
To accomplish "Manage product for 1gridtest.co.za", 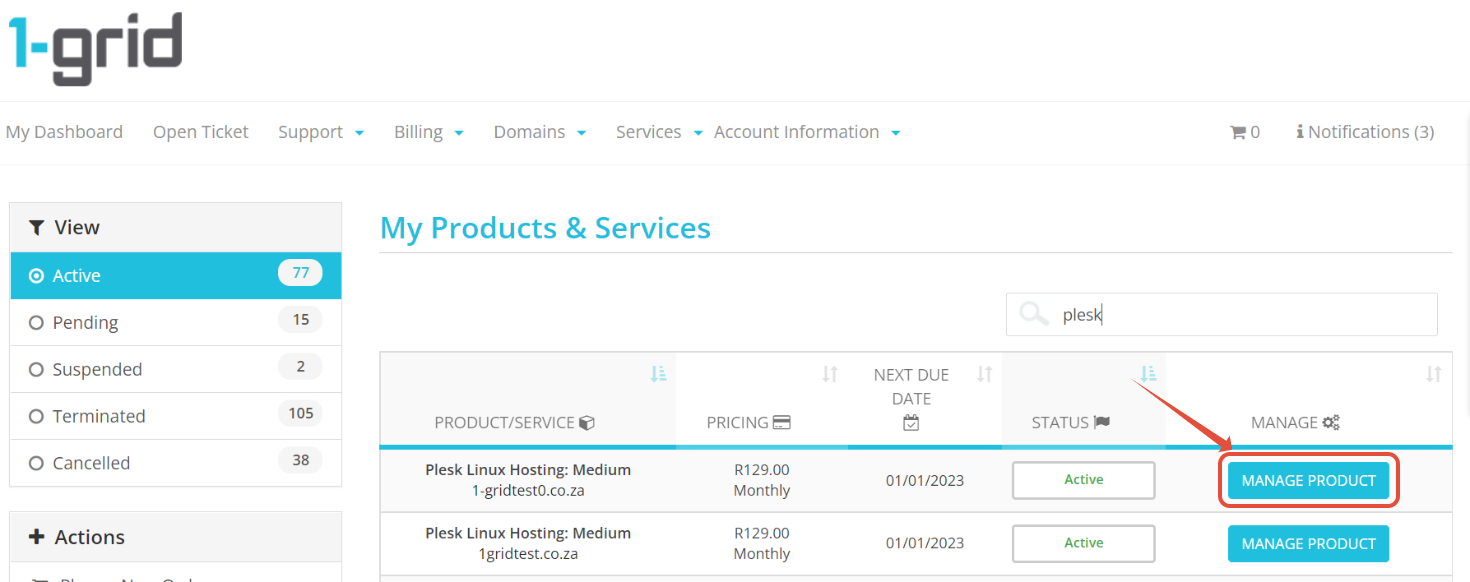I will (x=1309, y=544).
